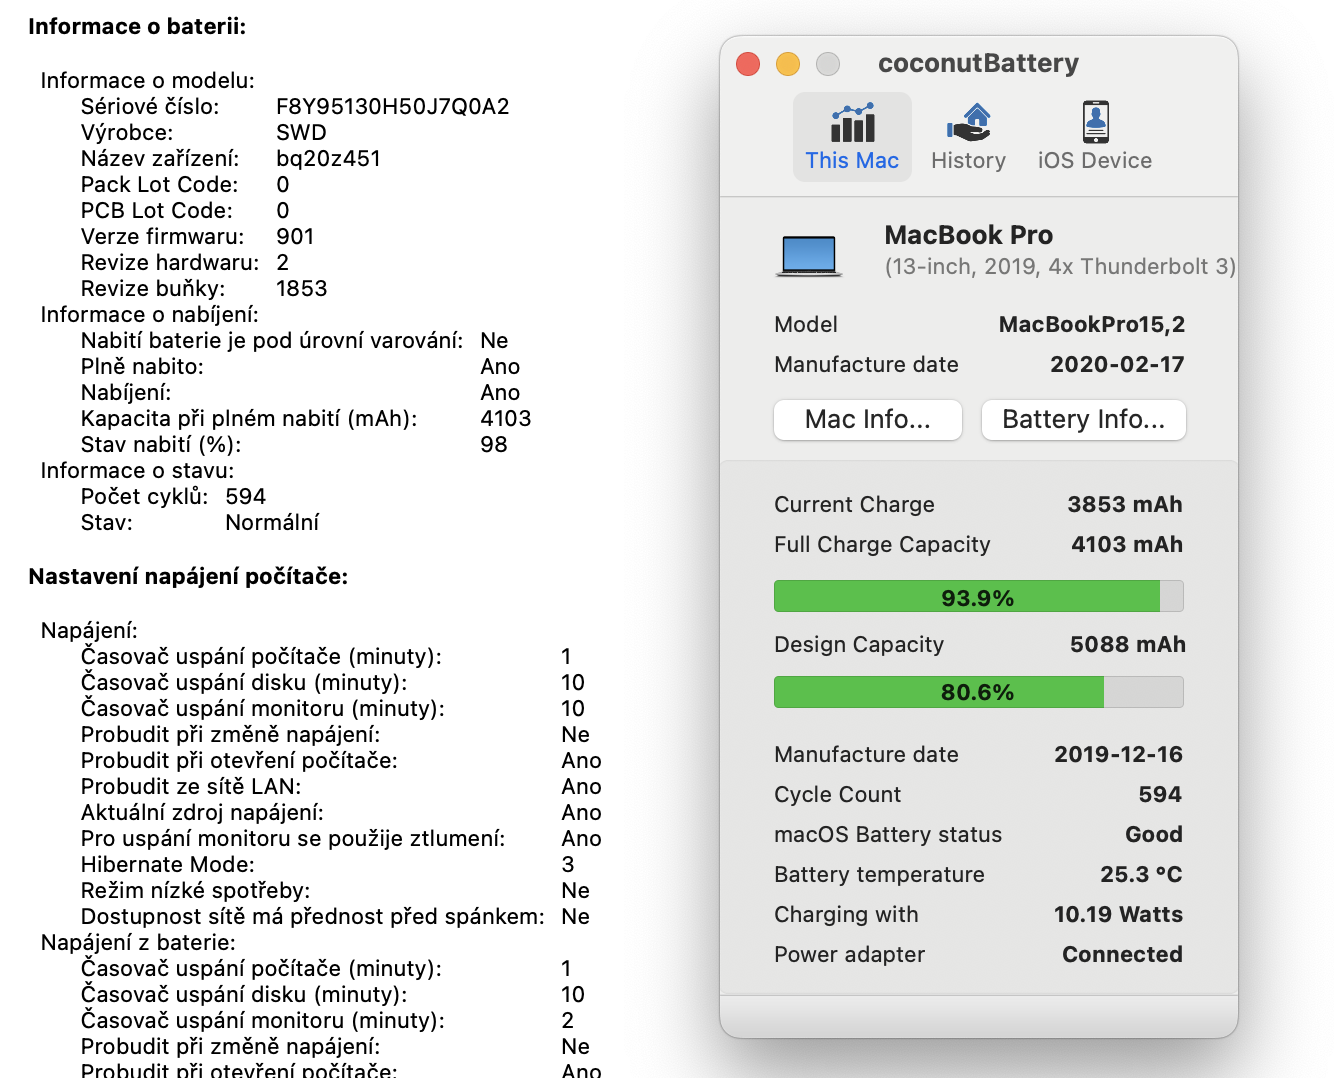The image size is (1344, 1078).
Task: Click the 'Režim nízké spotřeby:' label
Action: (x=196, y=891)
